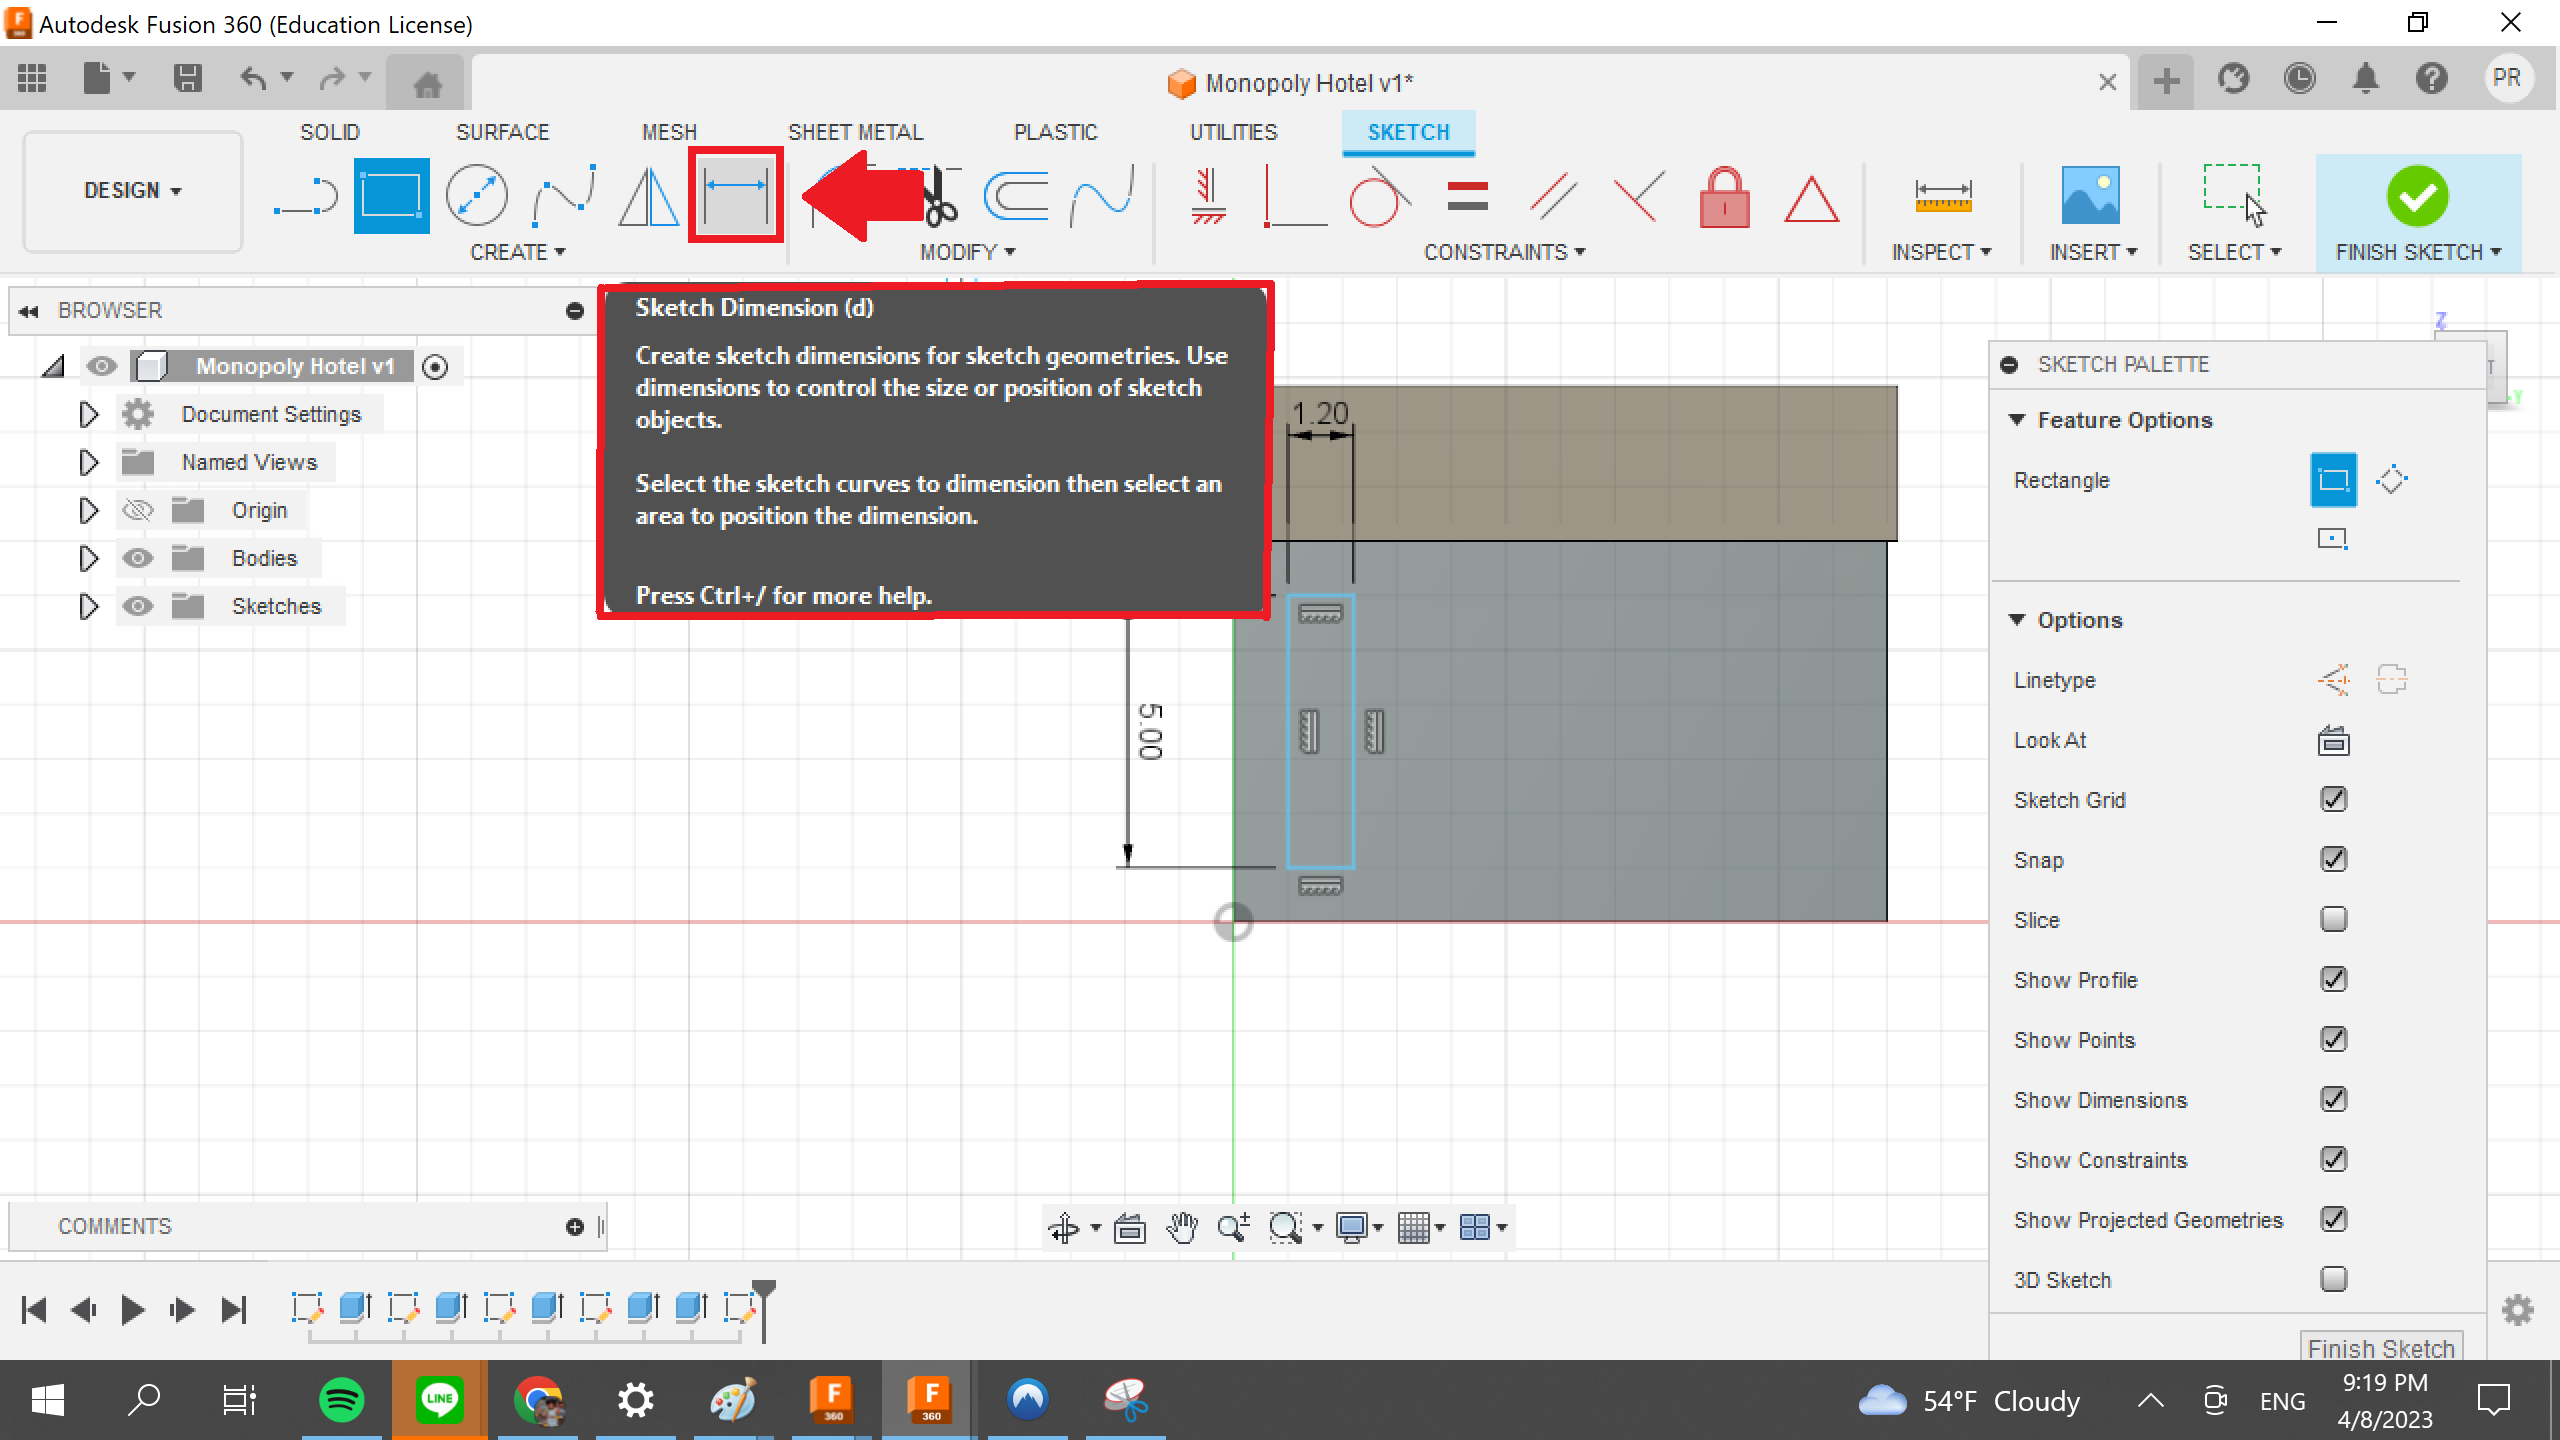Disable the Show Dimensions checkbox

2332,1099
